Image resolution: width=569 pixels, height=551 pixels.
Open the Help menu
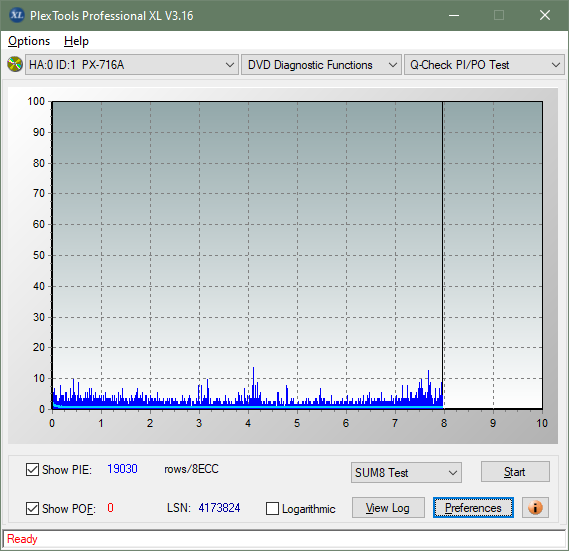click(x=76, y=41)
